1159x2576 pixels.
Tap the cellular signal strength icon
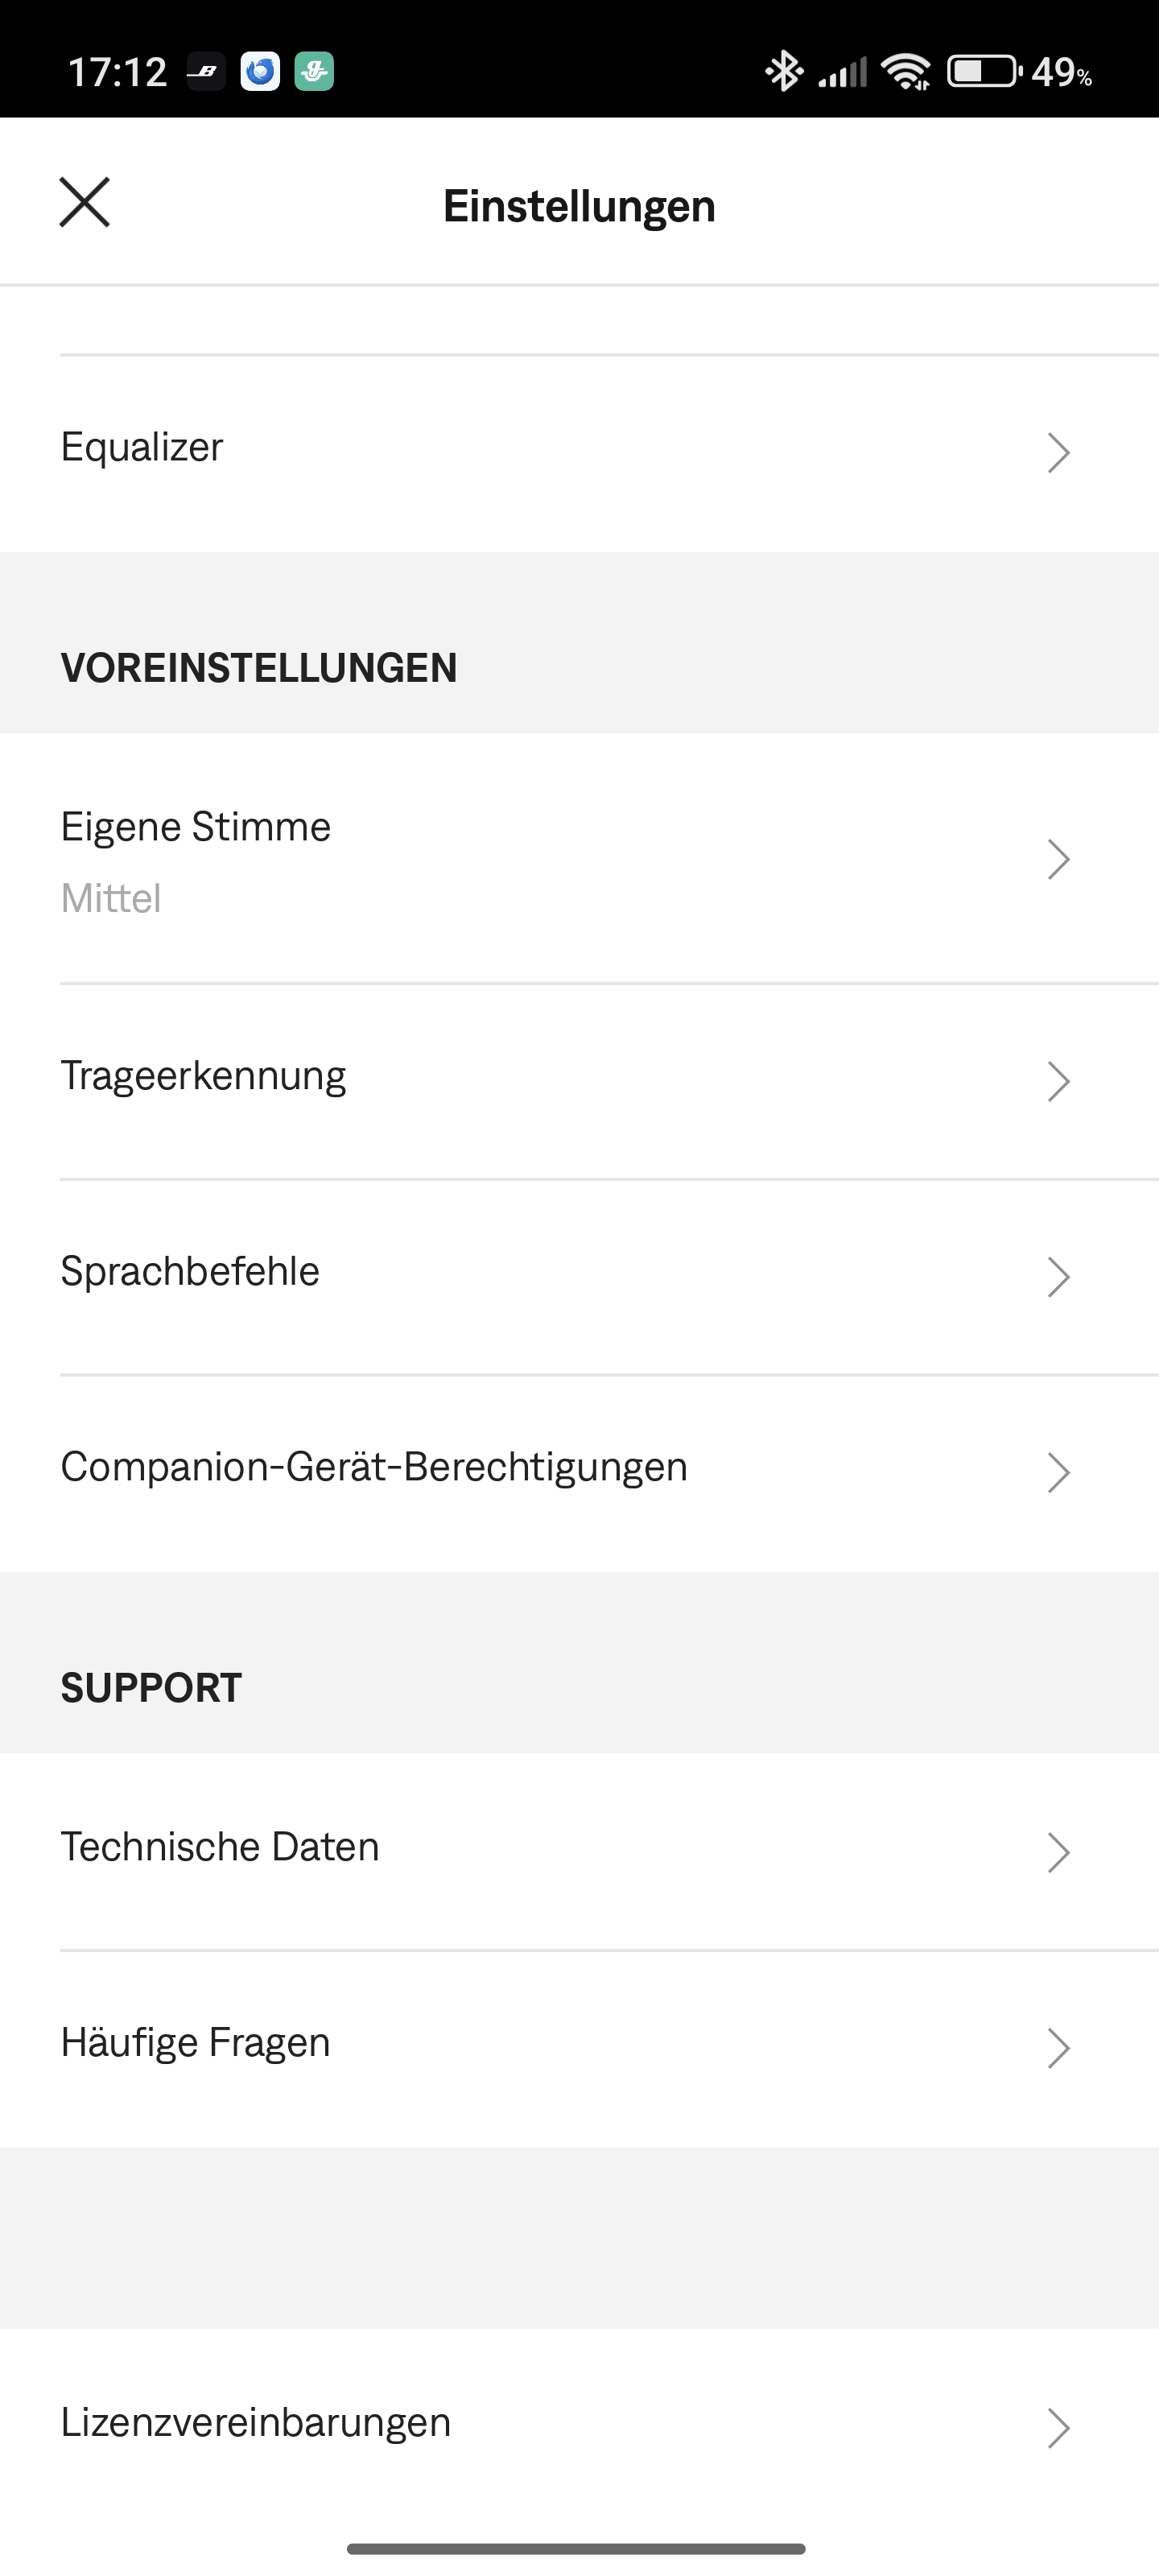tap(843, 72)
